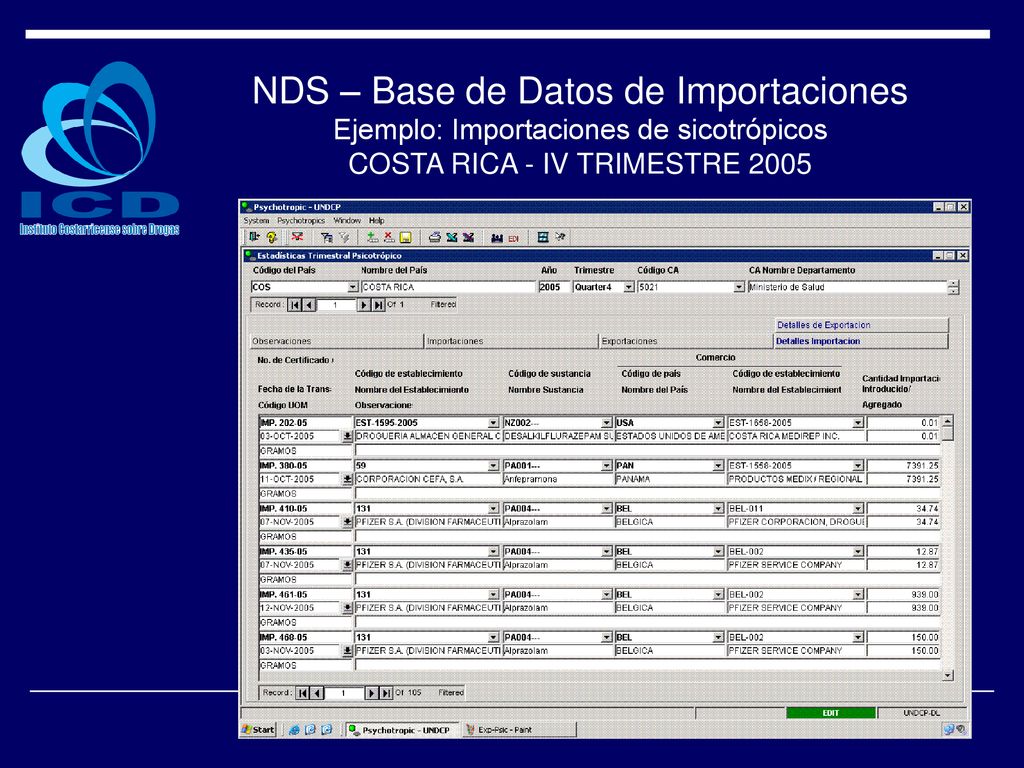Open the System menu
Viewport: 1024px width, 768px height.
(x=257, y=221)
